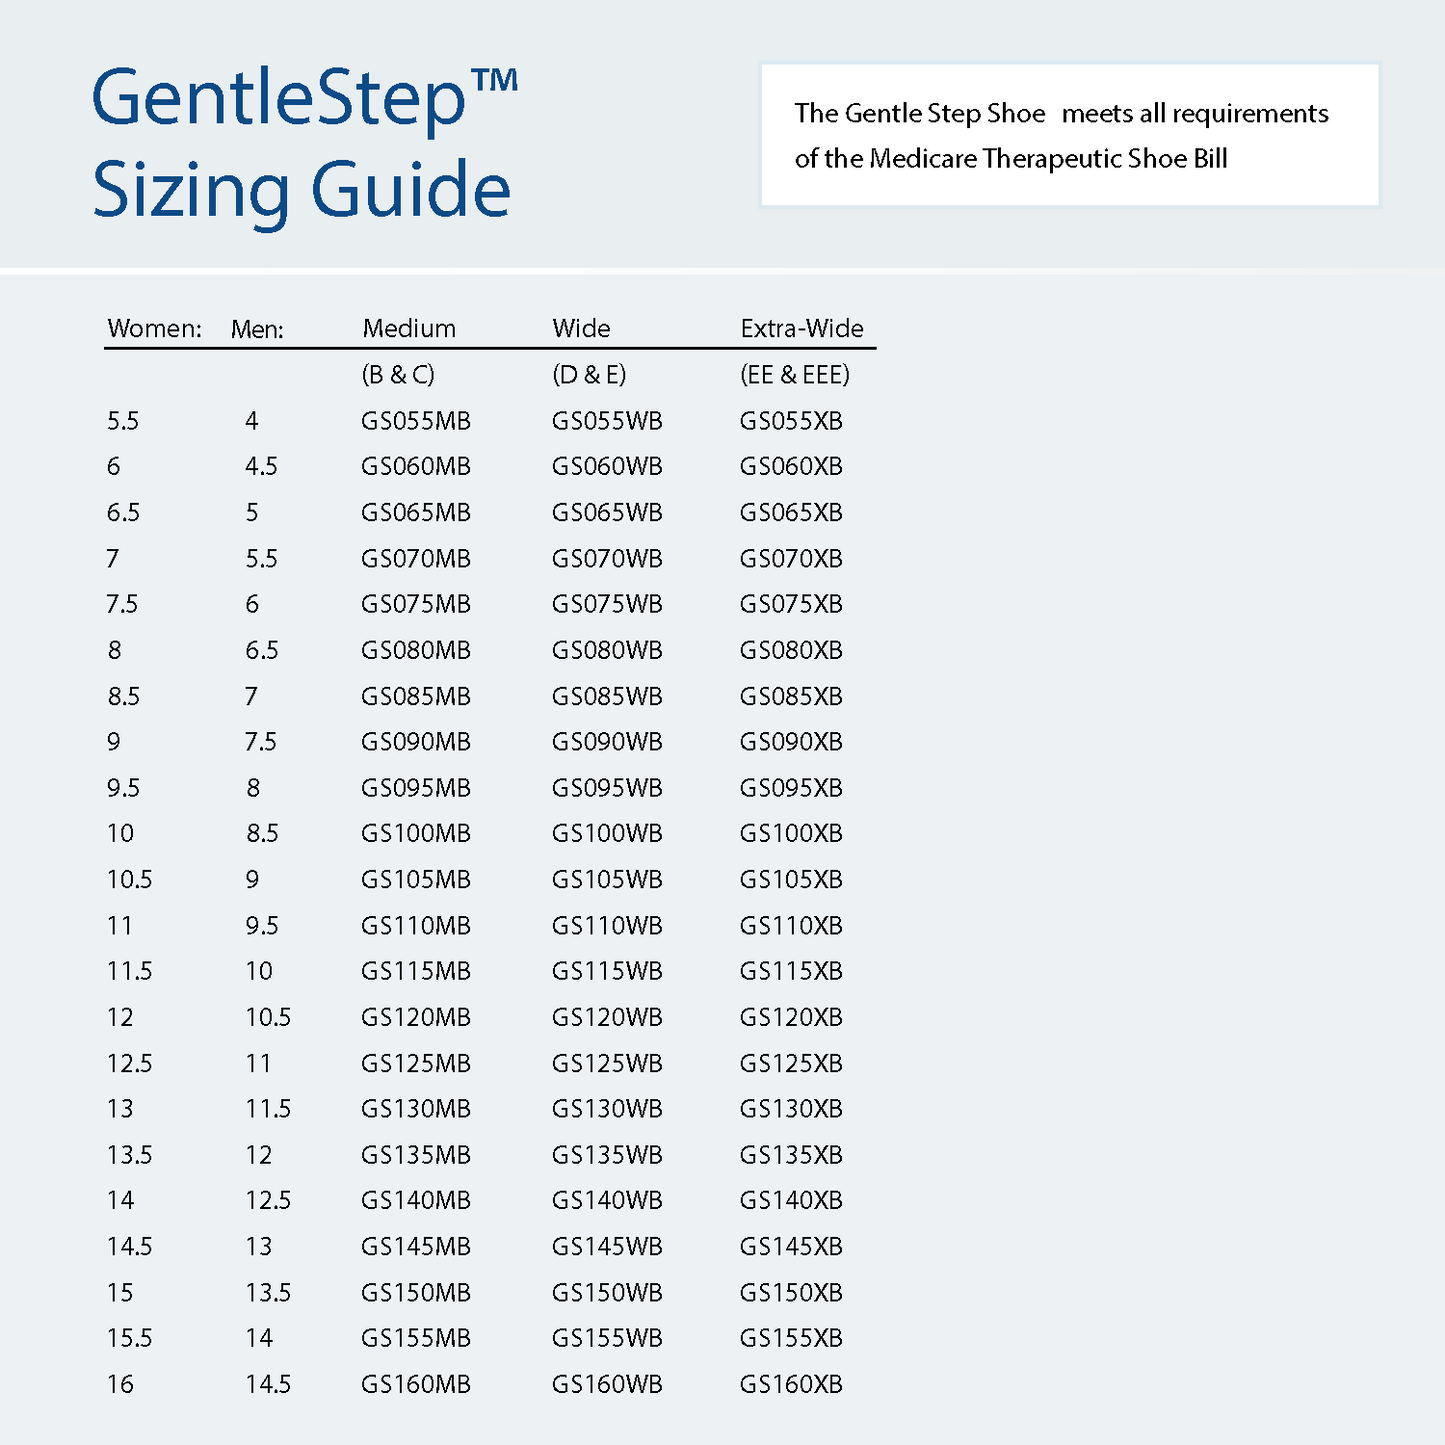Click the Extra-Wide column header
Image resolution: width=1445 pixels, height=1445 pixels.
click(802, 329)
